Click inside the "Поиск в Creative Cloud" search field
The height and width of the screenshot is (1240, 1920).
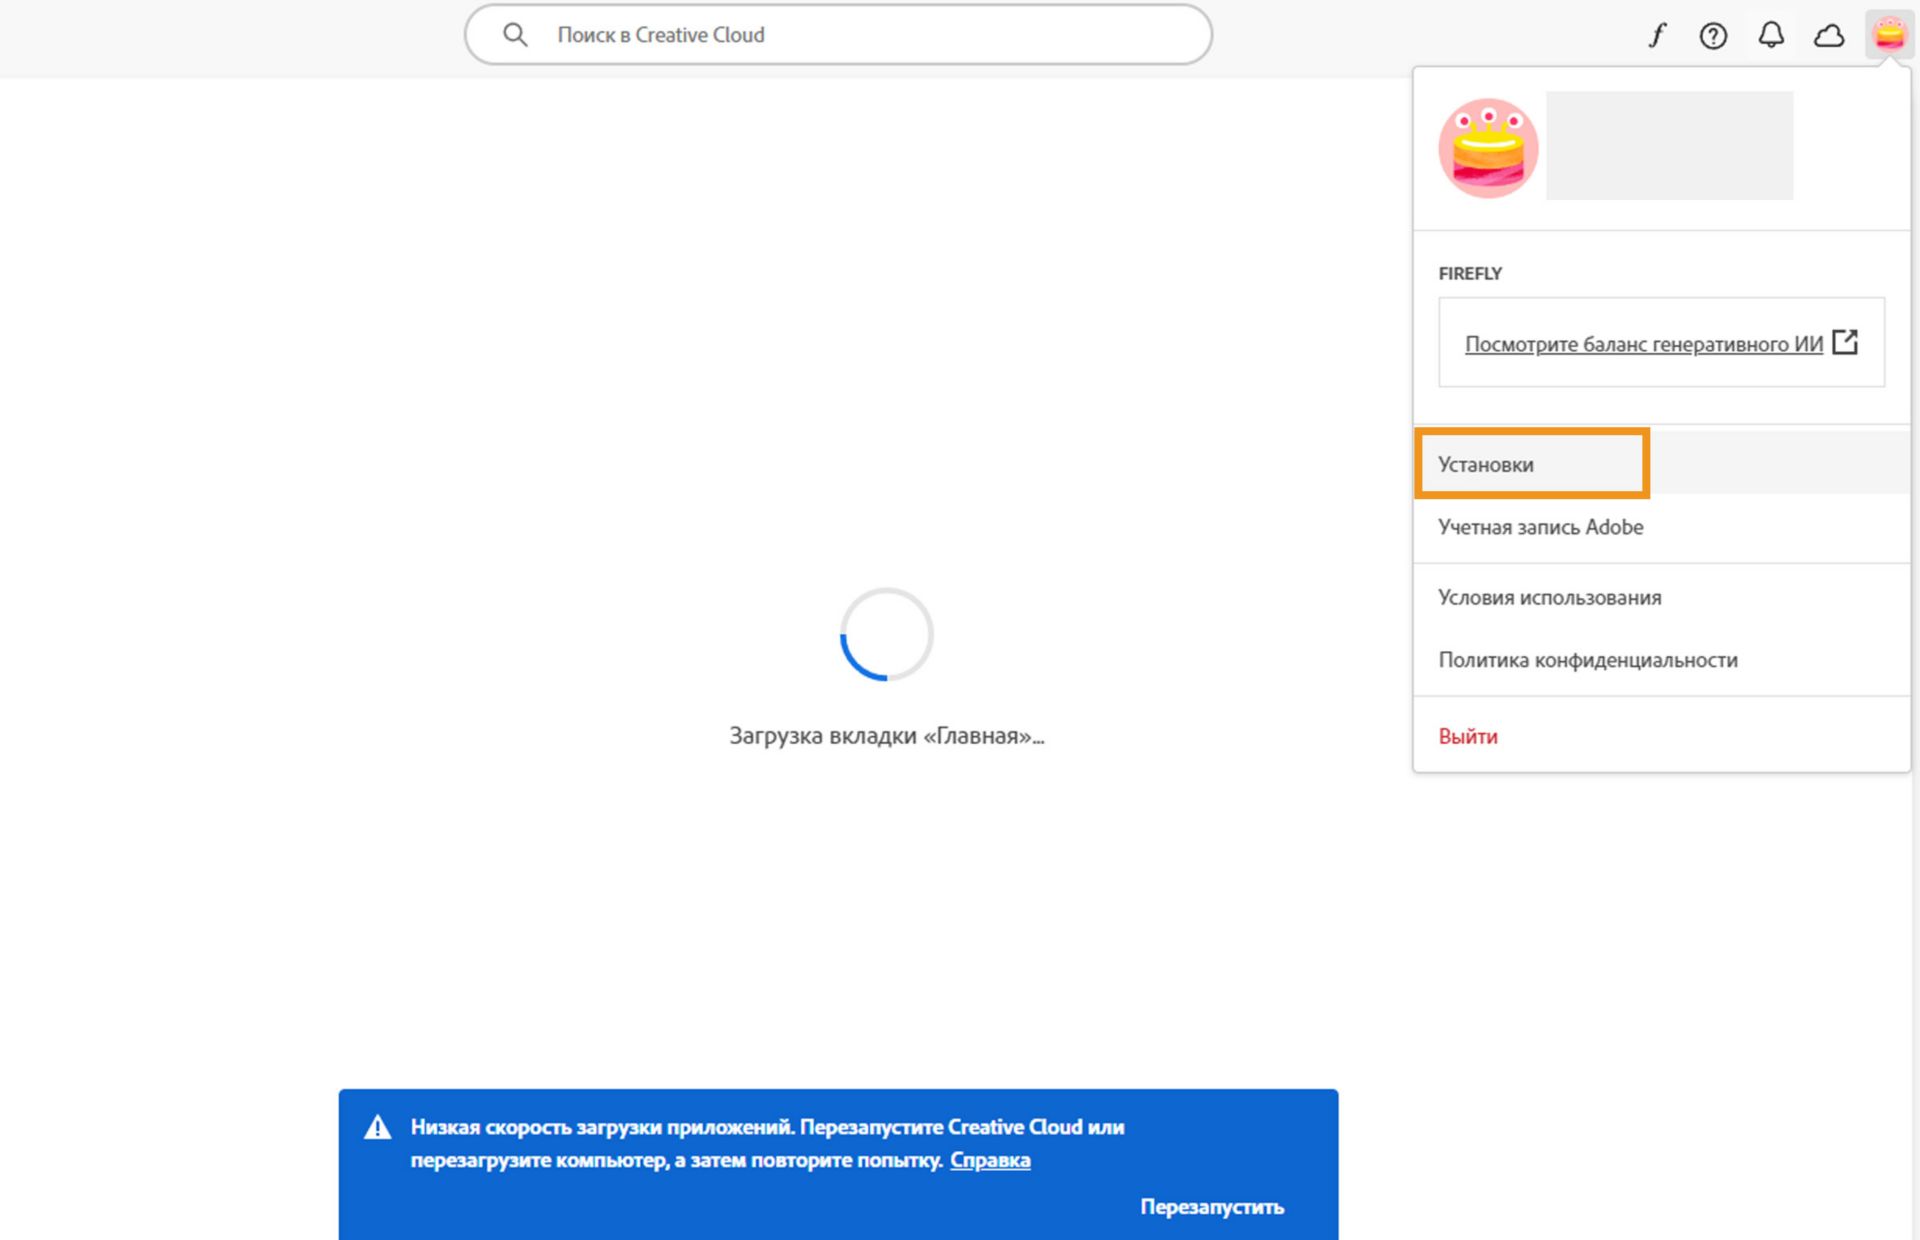[840, 34]
